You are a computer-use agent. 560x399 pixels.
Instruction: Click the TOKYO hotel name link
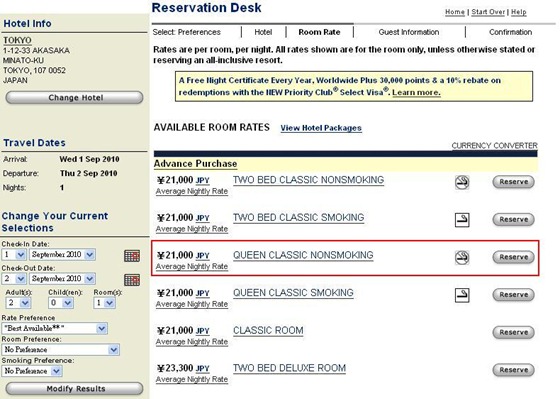point(17,40)
